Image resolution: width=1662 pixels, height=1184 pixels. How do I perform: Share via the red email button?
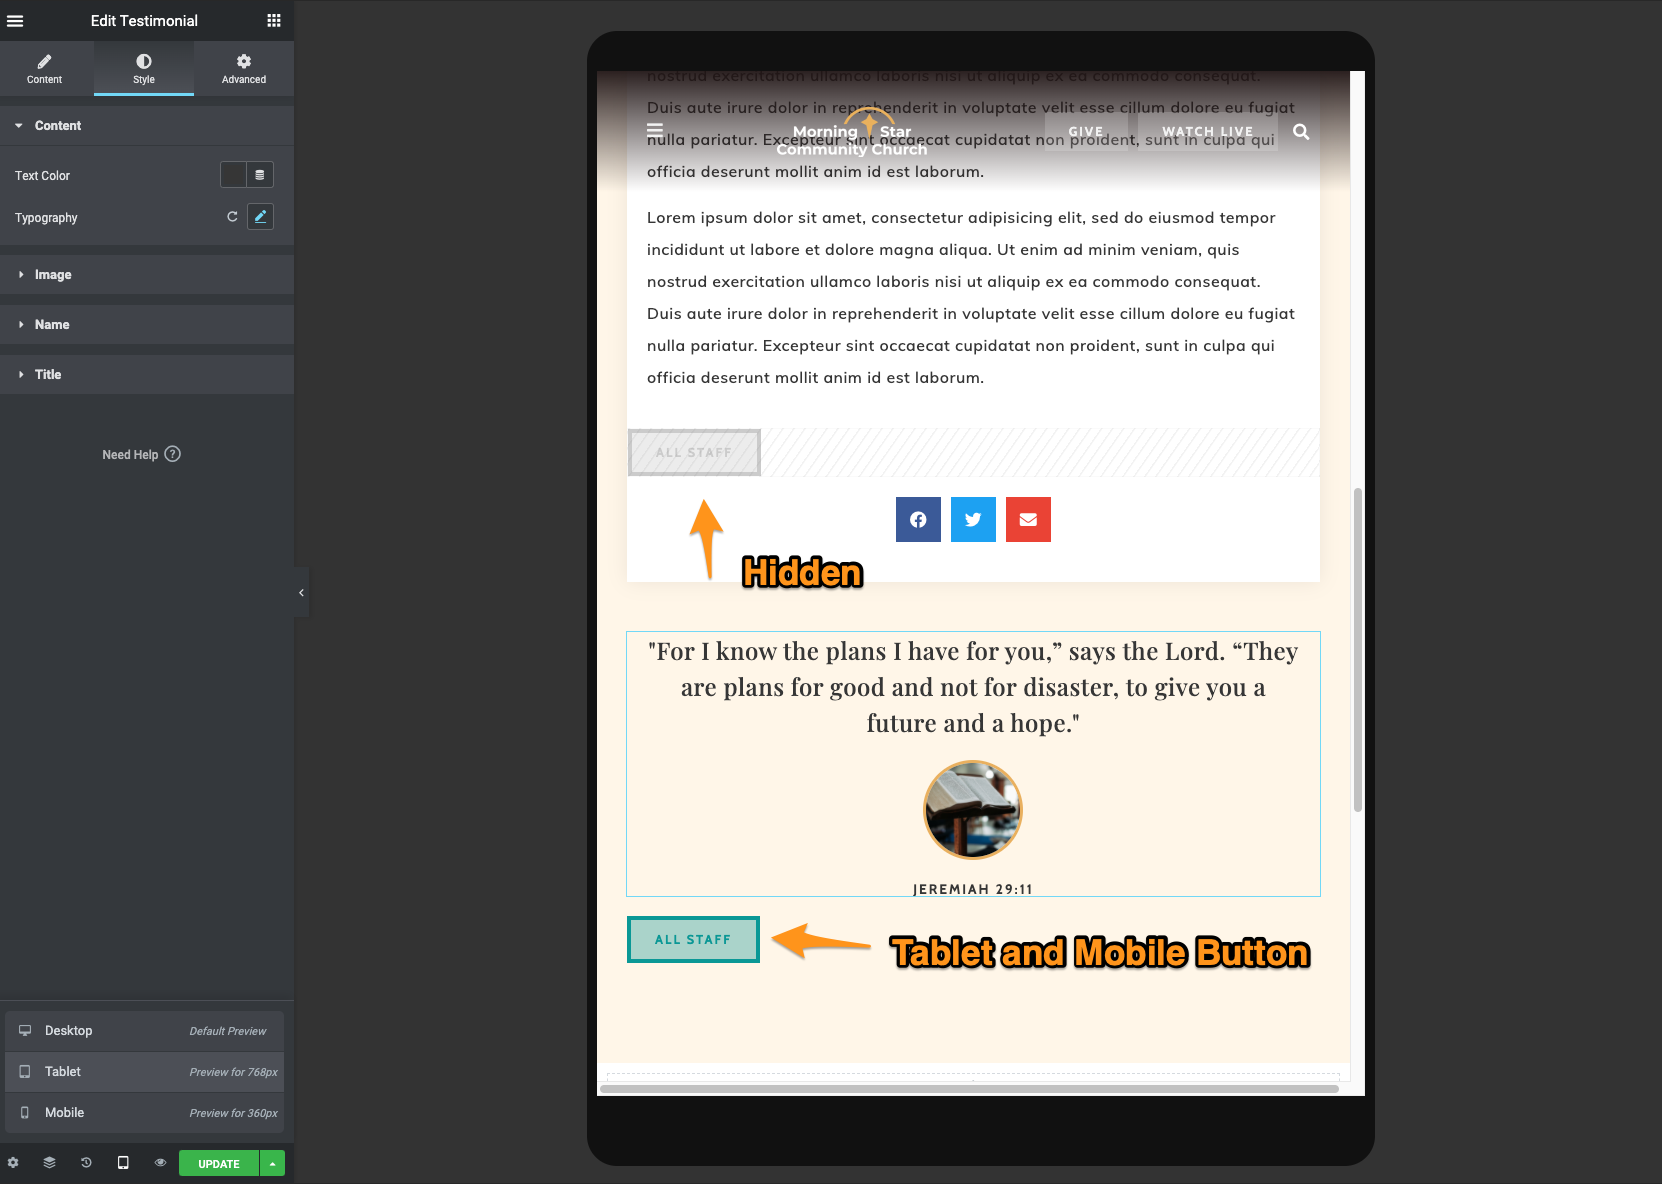pos(1028,520)
